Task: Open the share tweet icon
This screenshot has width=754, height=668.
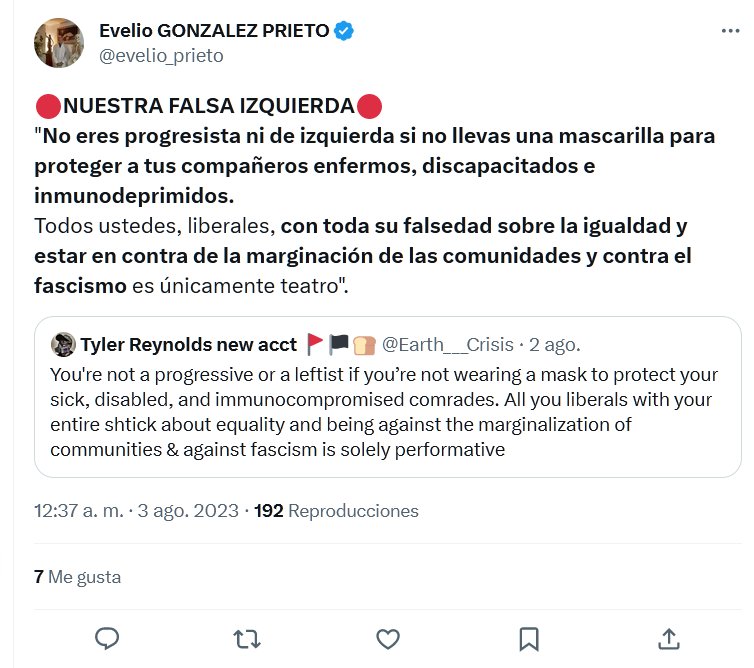Action: click(x=670, y=637)
